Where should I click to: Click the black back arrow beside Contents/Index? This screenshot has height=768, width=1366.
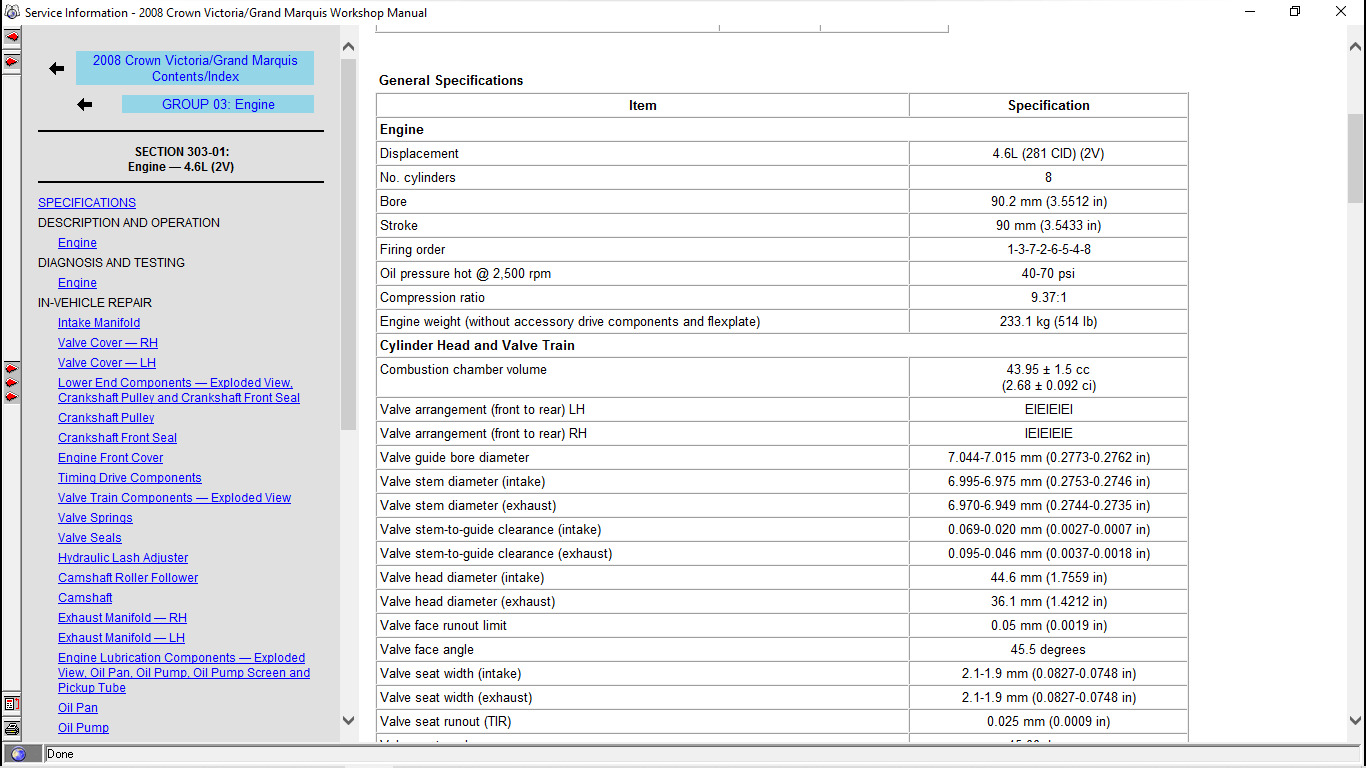pos(57,68)
